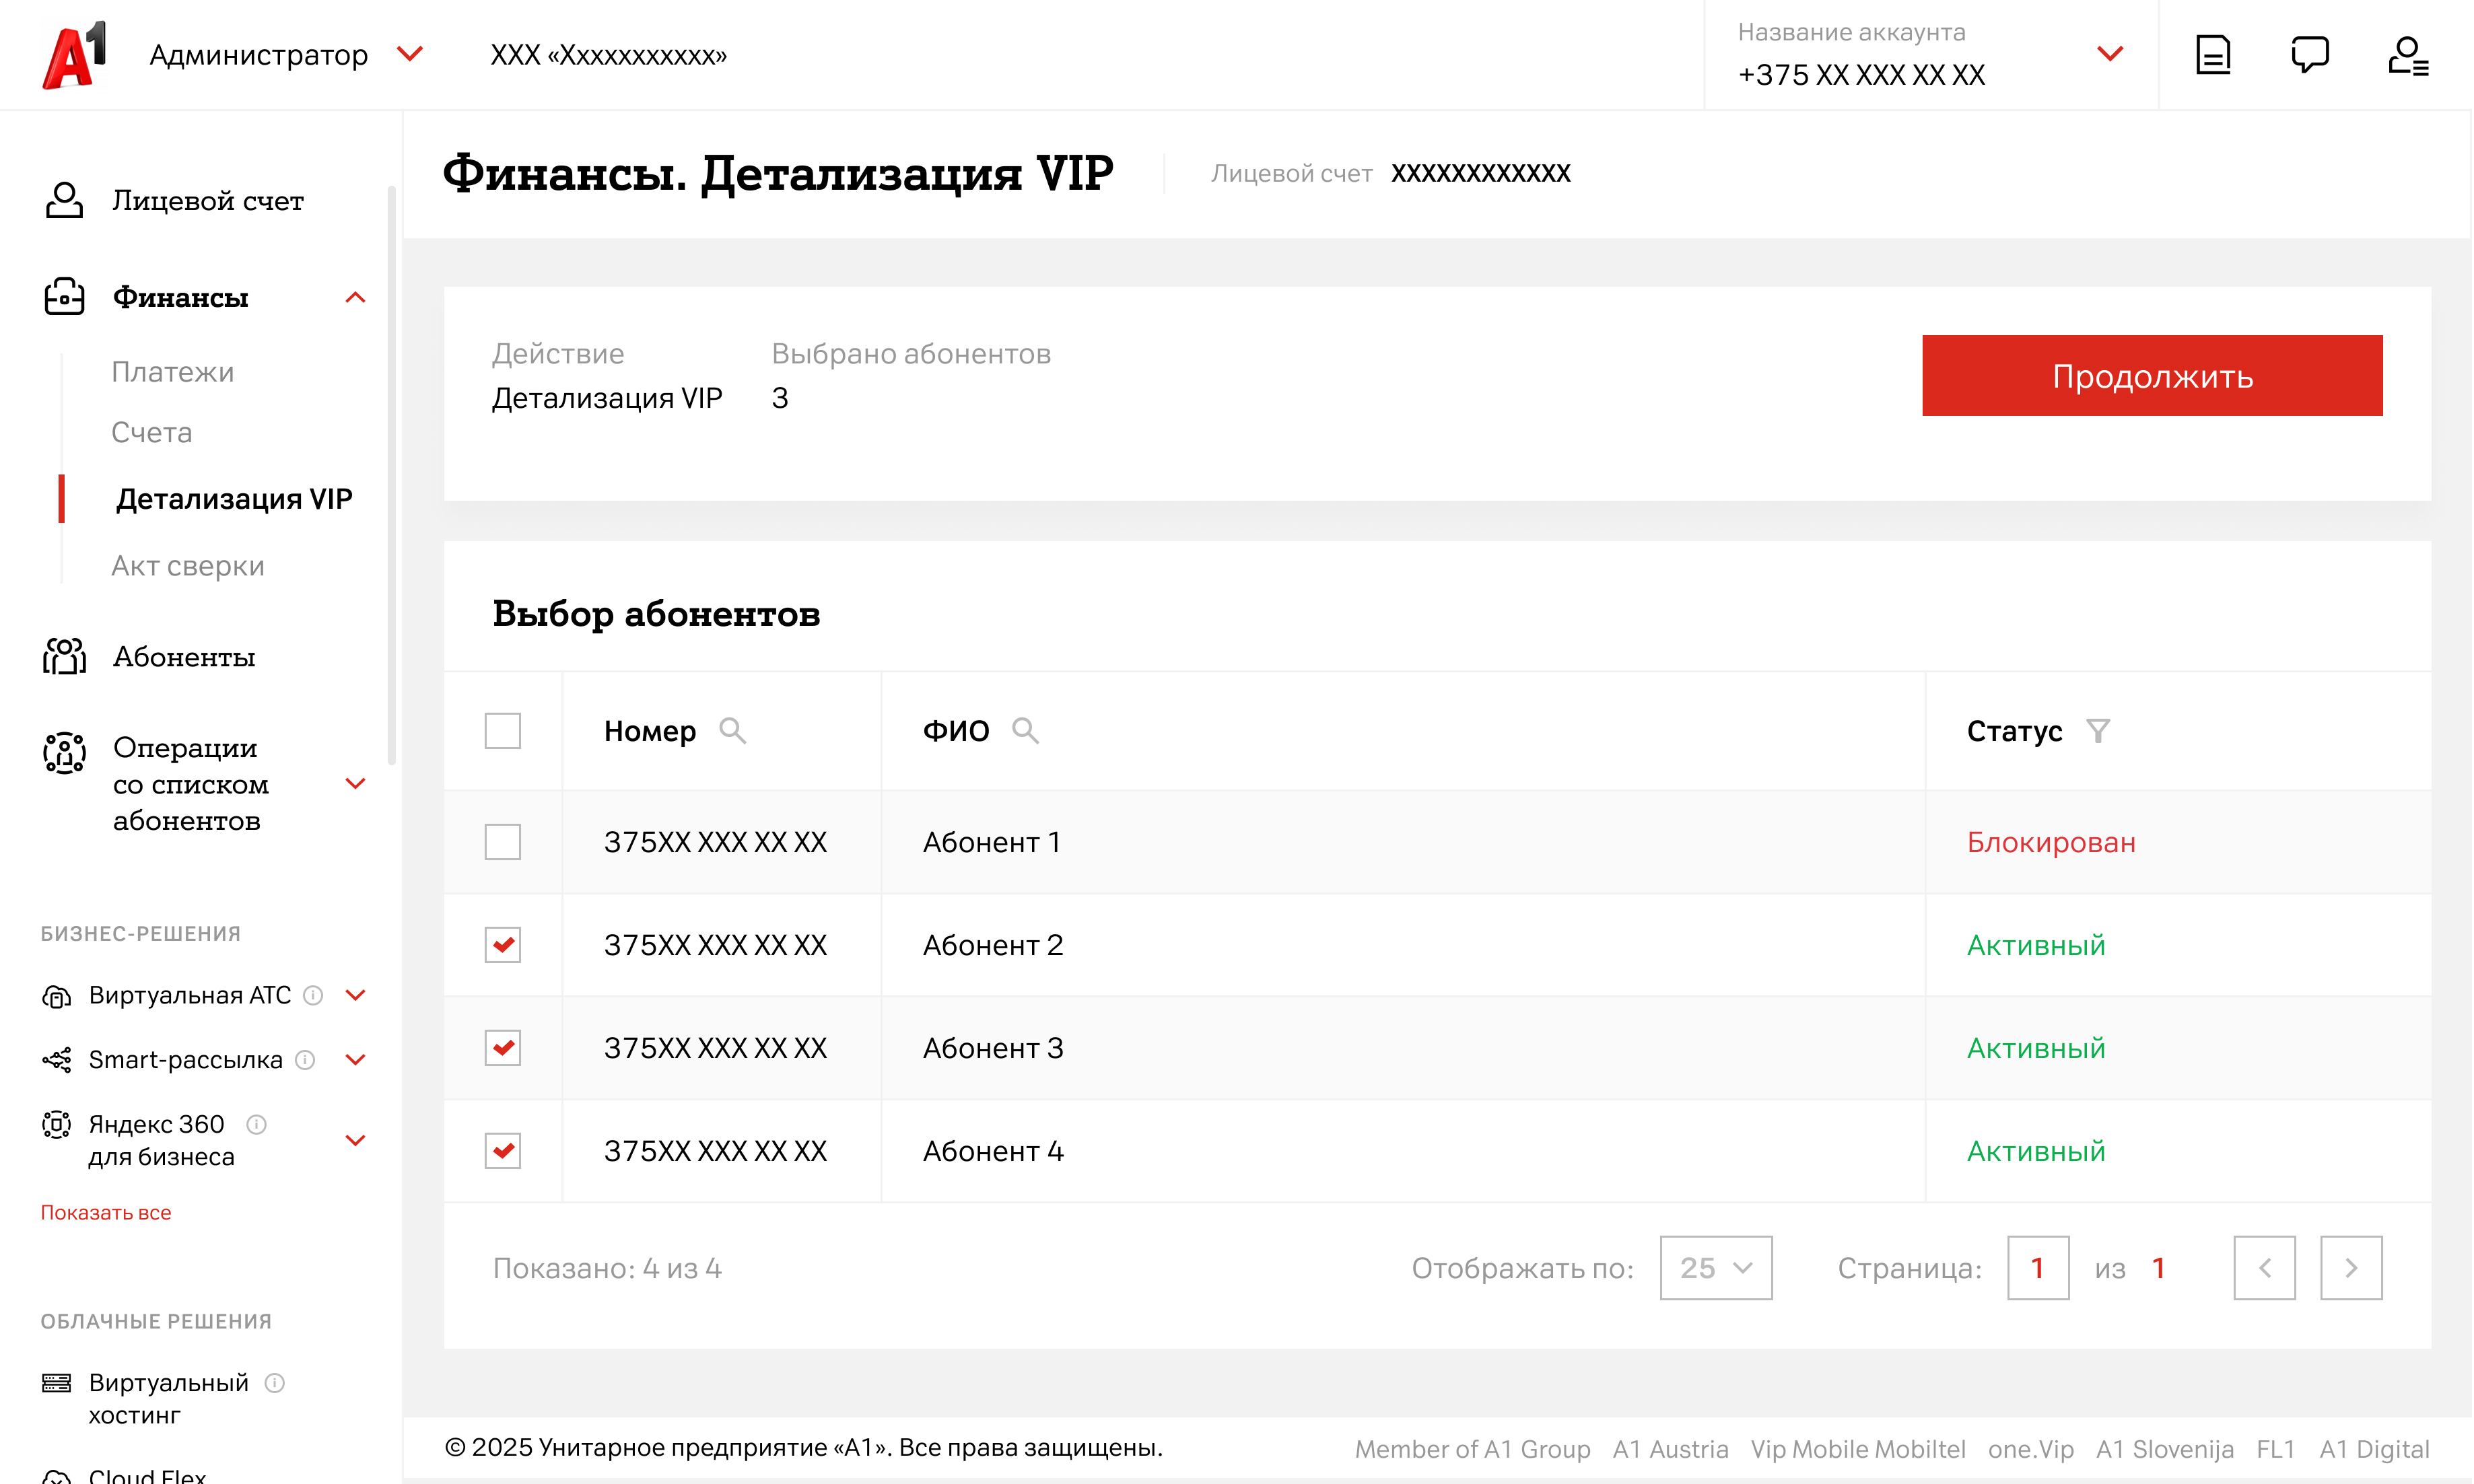Open the documents icon in the header
Image resolution: width=2474 pixels, height=1484 pixels.
click(x=2213, y=55)
